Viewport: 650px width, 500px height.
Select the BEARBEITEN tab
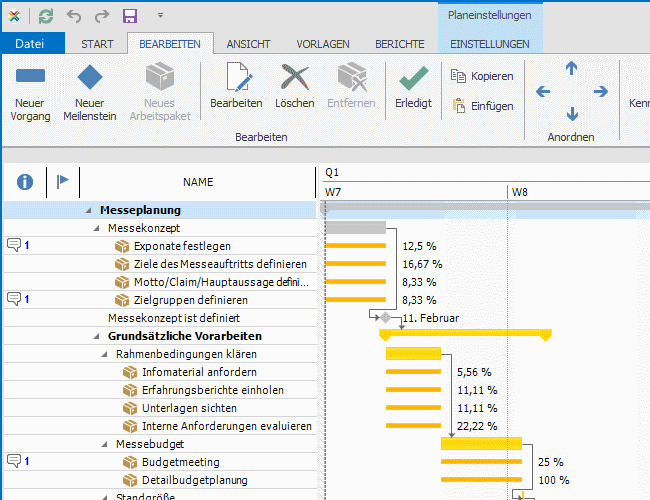pos(170,44)
